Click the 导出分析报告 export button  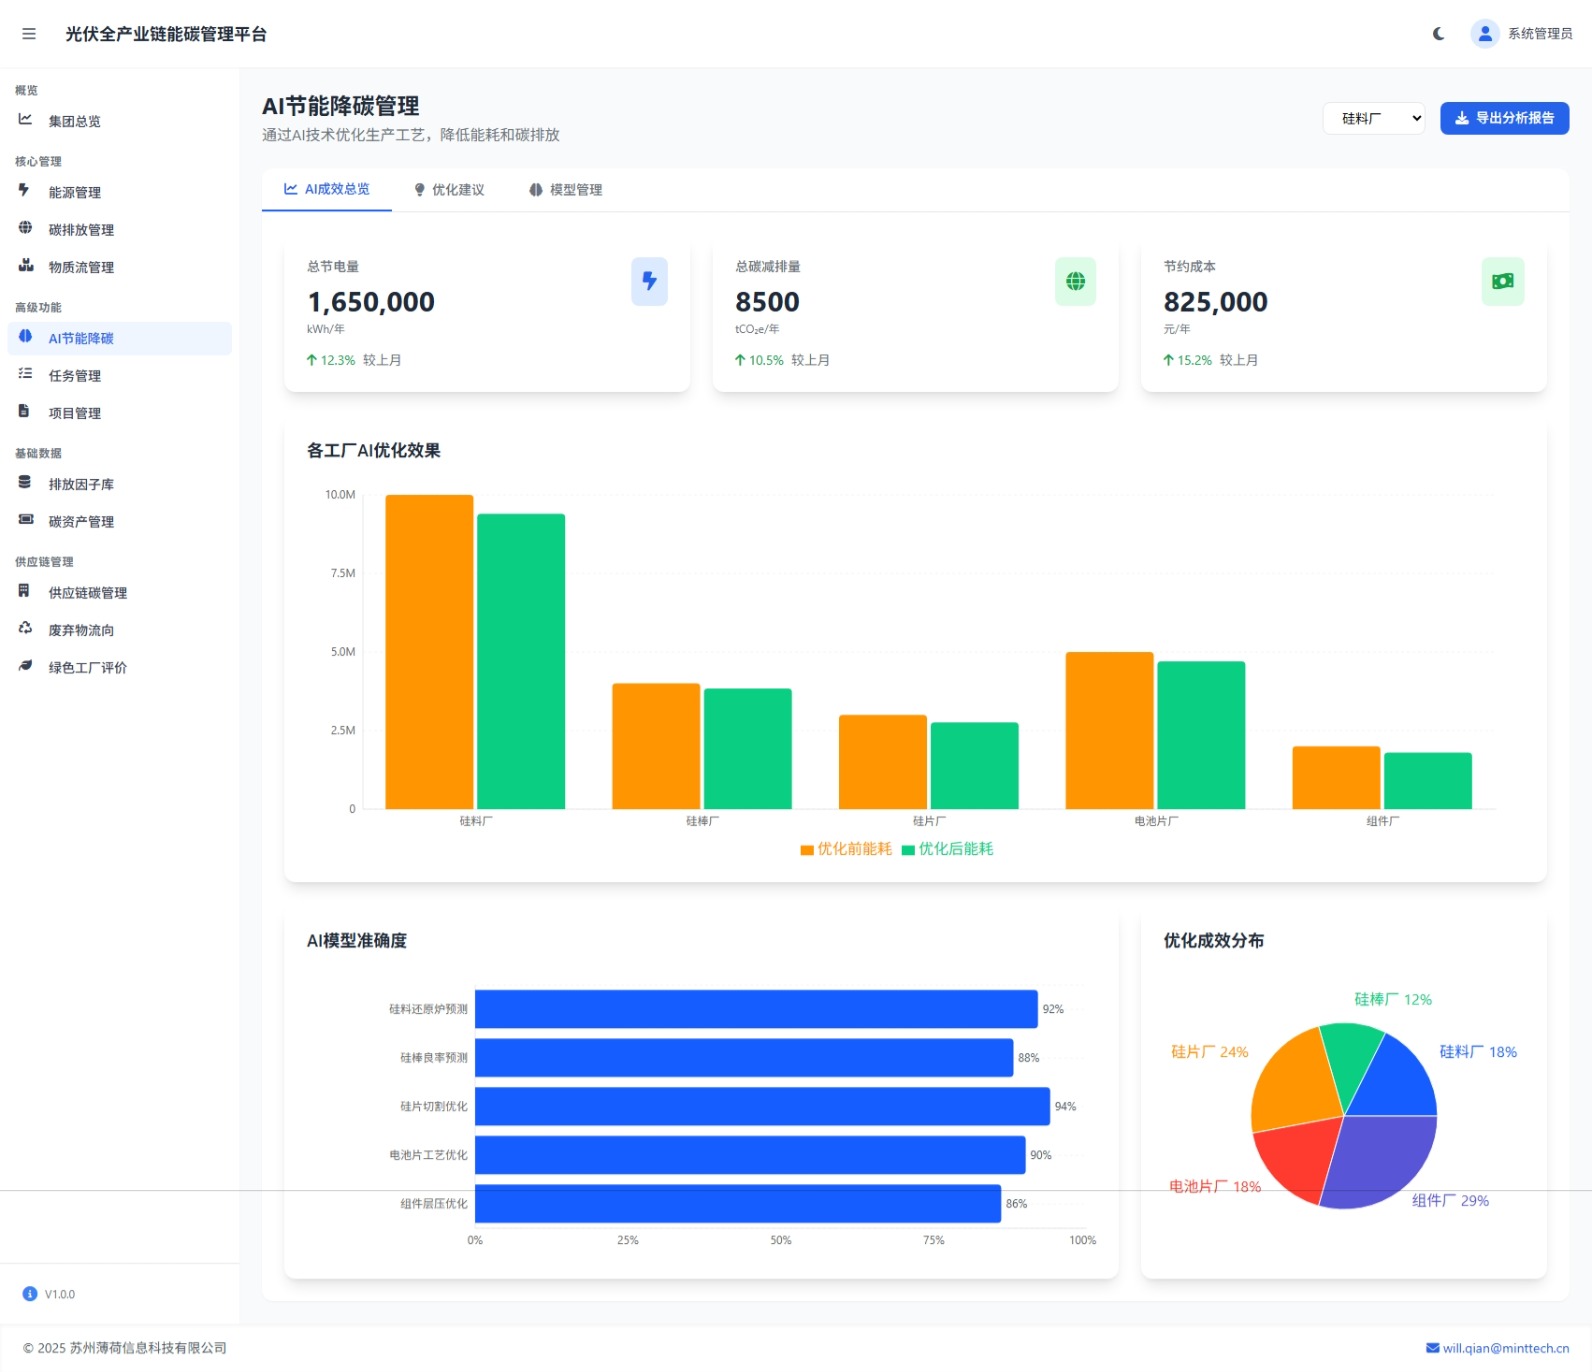1504,118
